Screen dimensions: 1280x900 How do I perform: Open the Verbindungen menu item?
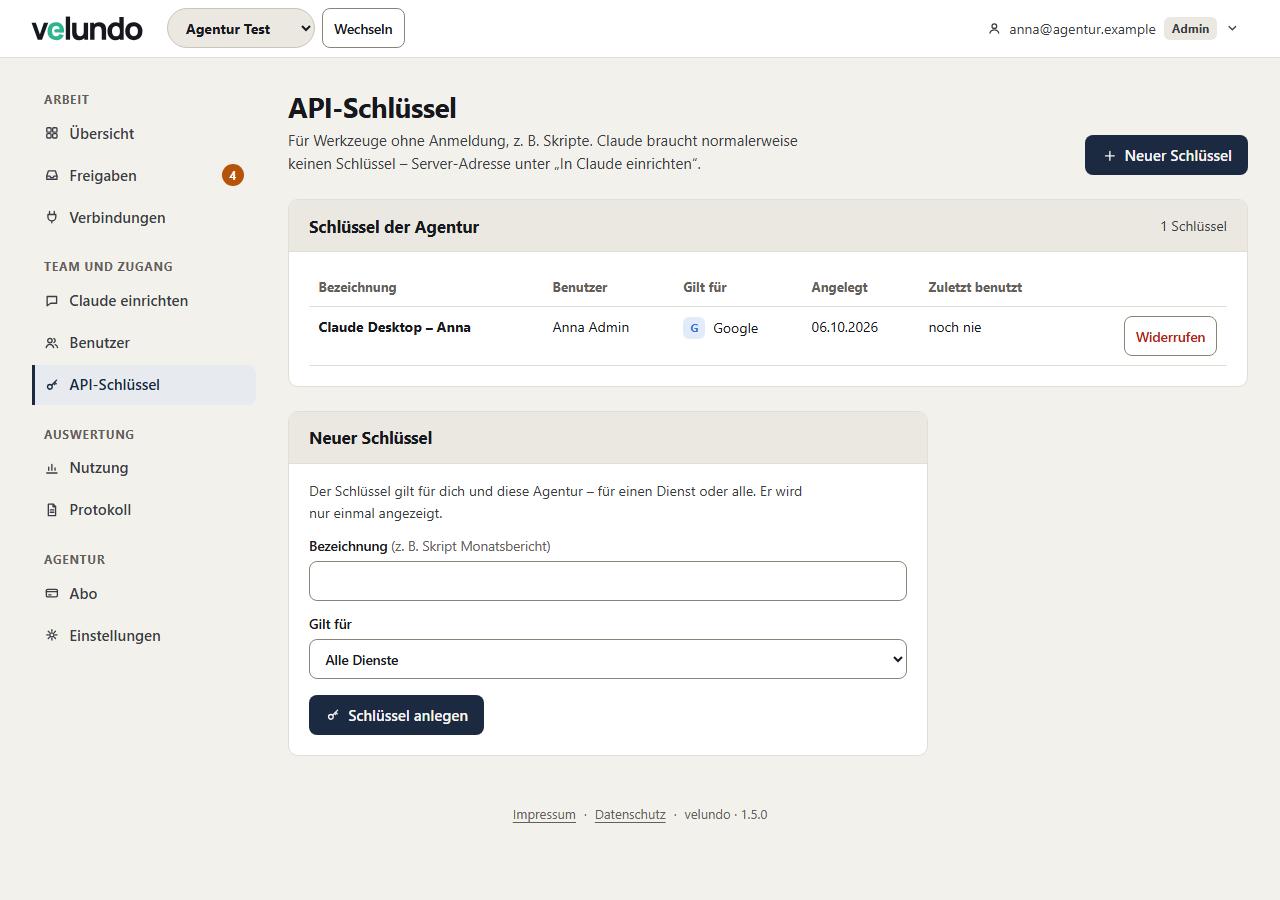pos(144,217)
